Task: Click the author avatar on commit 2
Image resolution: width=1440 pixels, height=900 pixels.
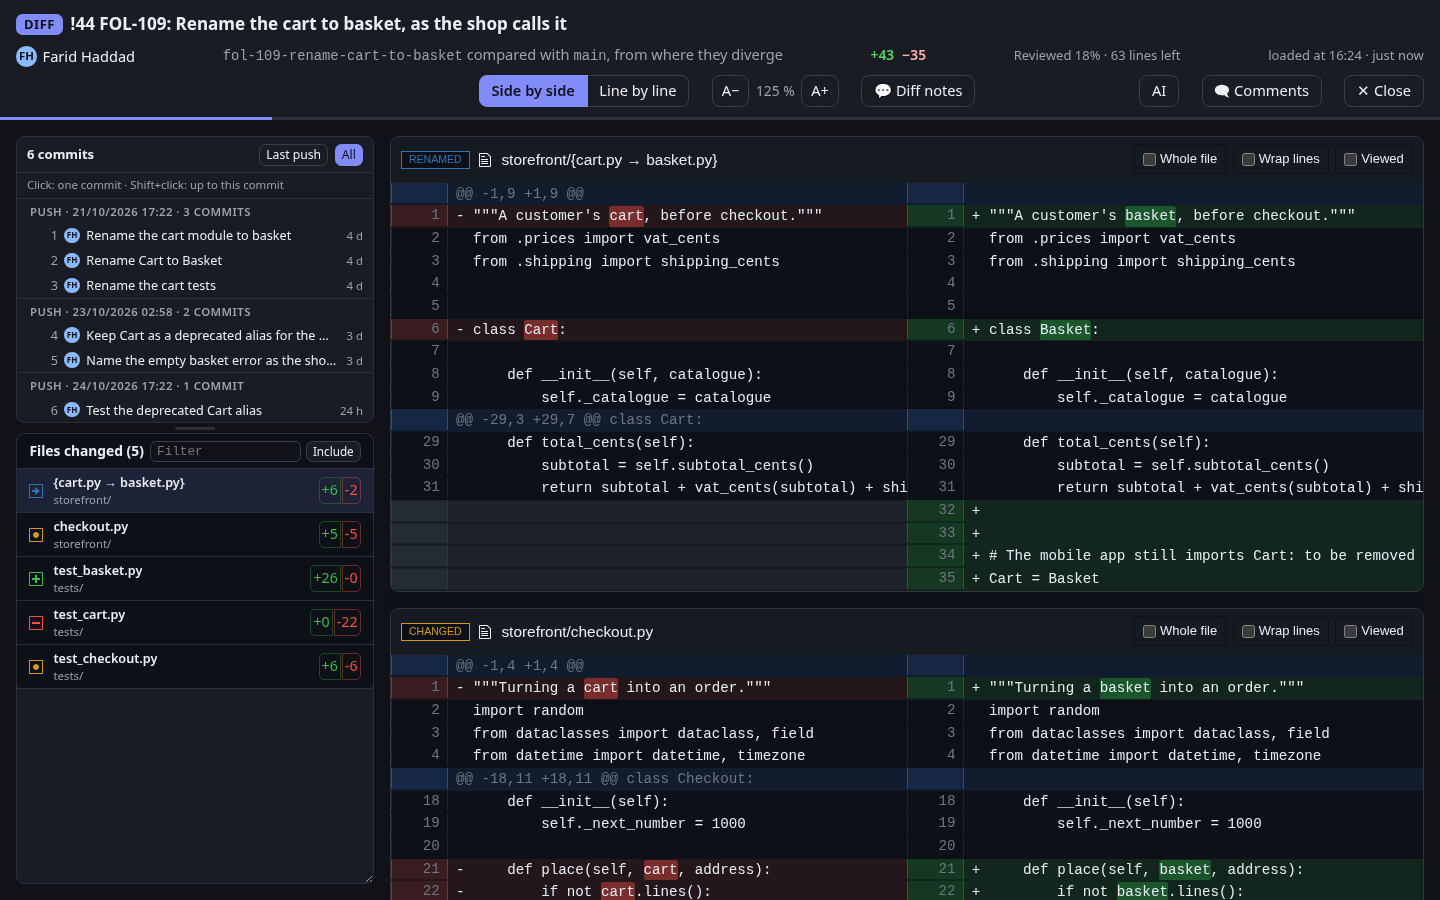Action: tap(72, 261)
